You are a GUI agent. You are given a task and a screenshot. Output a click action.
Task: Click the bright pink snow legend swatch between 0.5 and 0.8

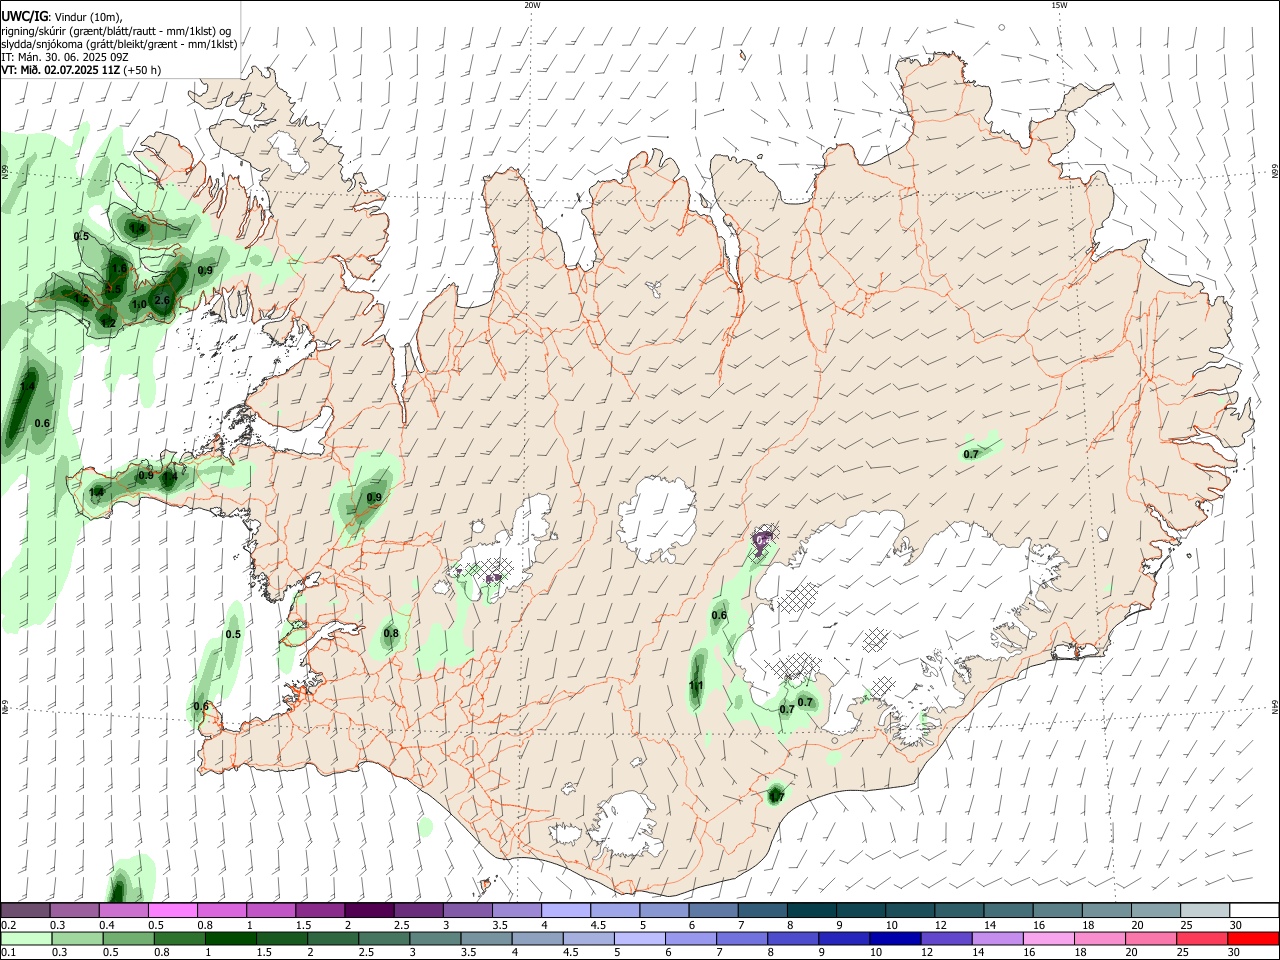pos(172,910)
